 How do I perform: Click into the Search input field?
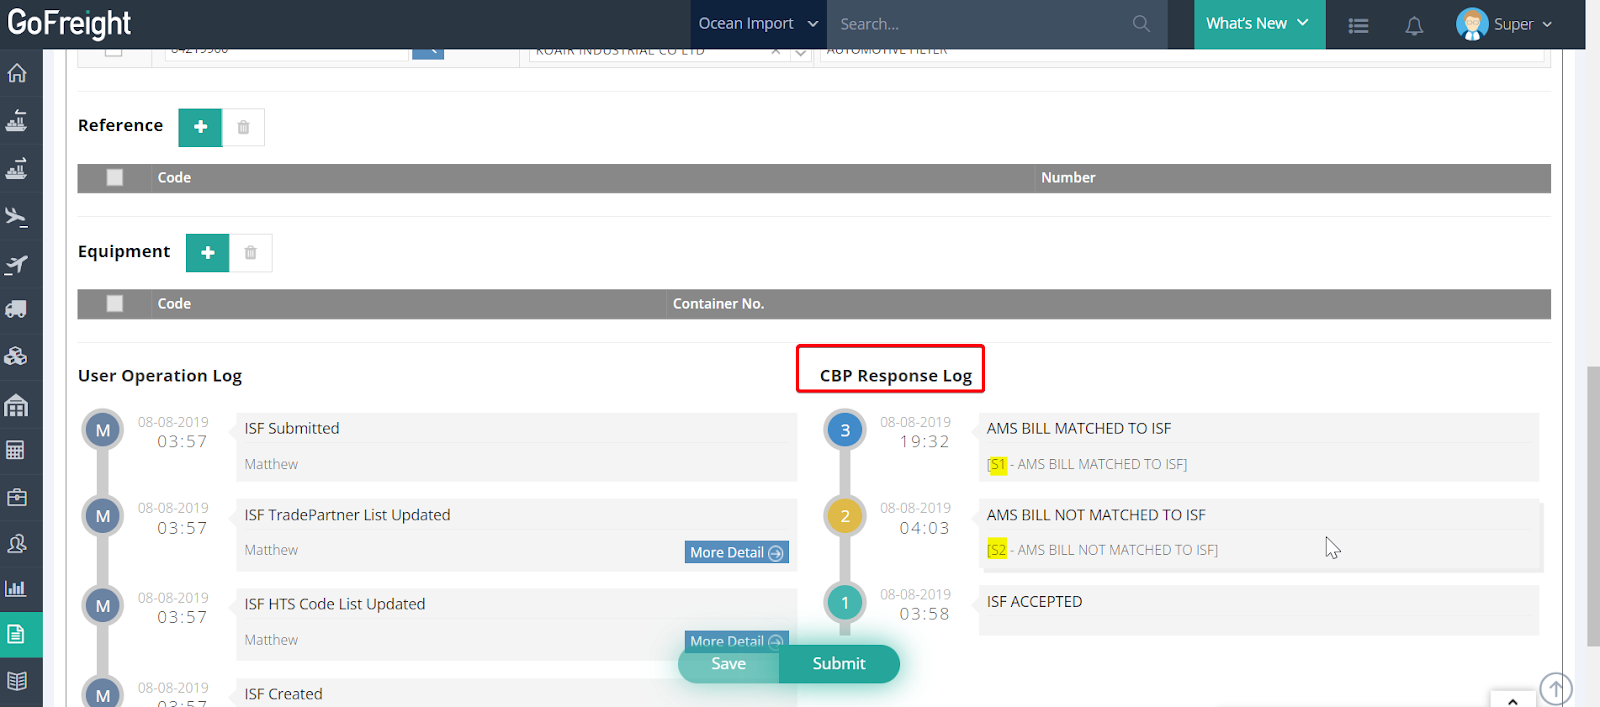tap(980, 24)
